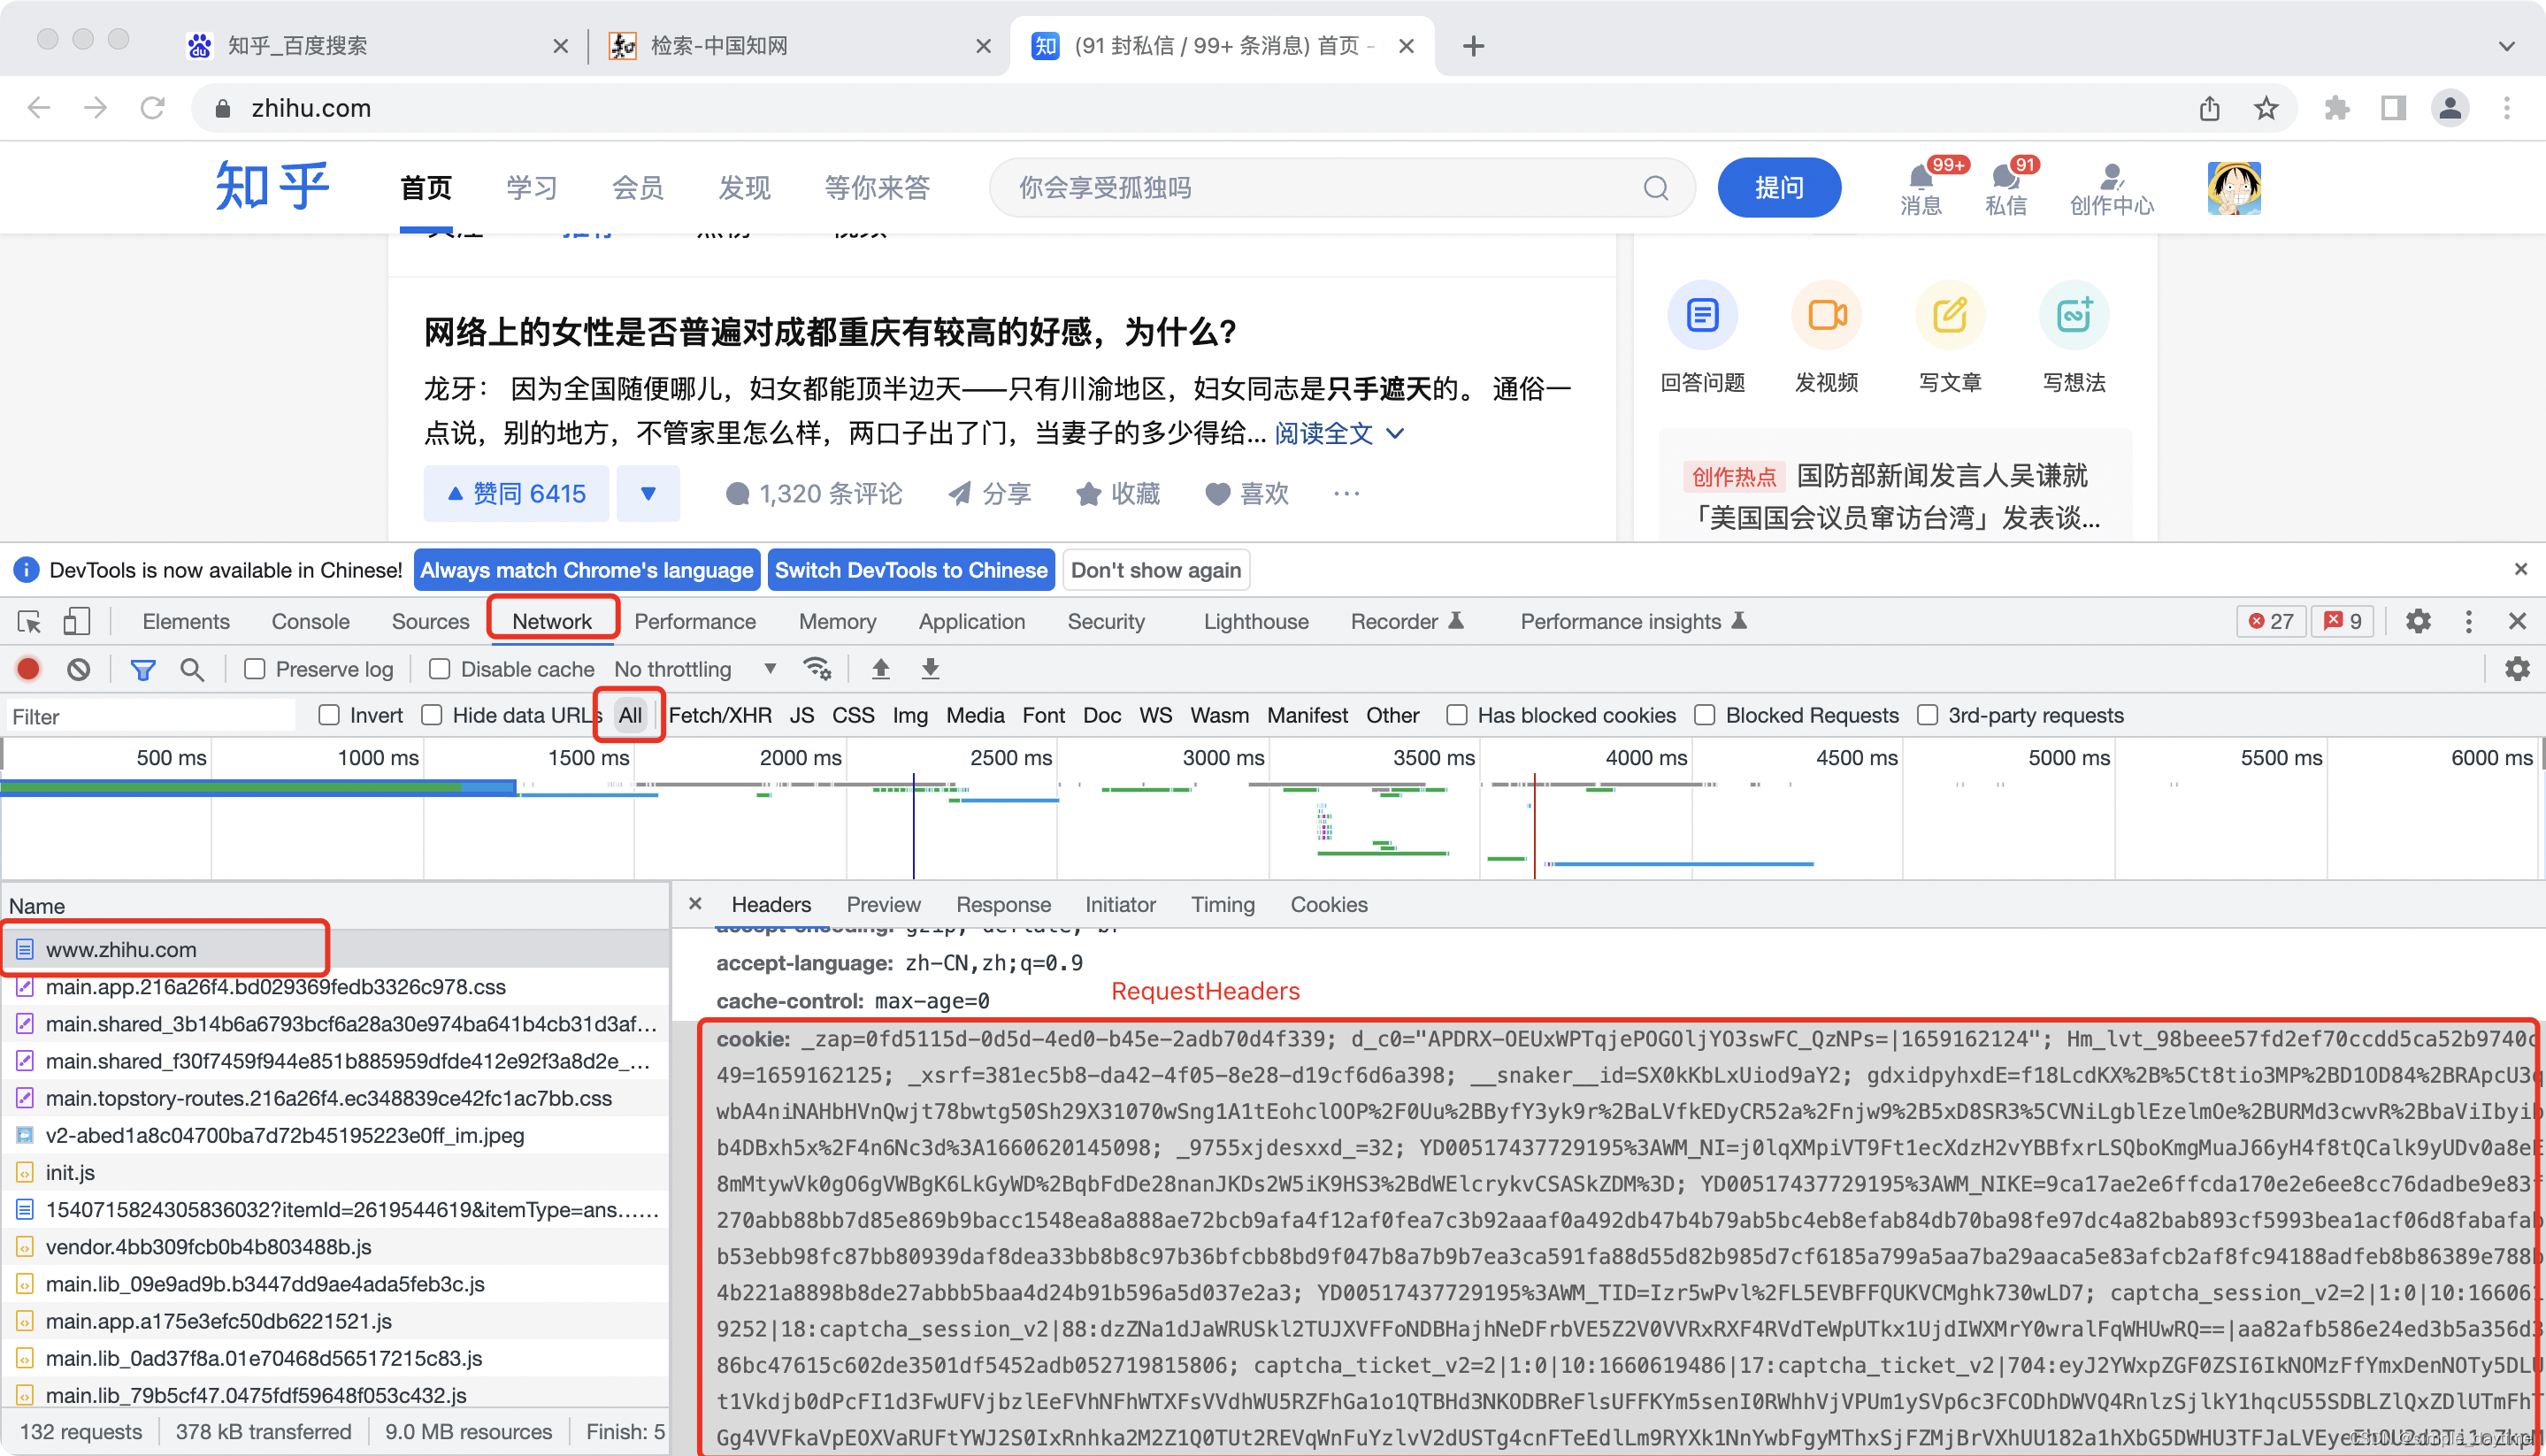Viewport: 2546px width, 1456px height.
Task: Expand DevTools settings gear dropdown
Action: pos(2420,620)
